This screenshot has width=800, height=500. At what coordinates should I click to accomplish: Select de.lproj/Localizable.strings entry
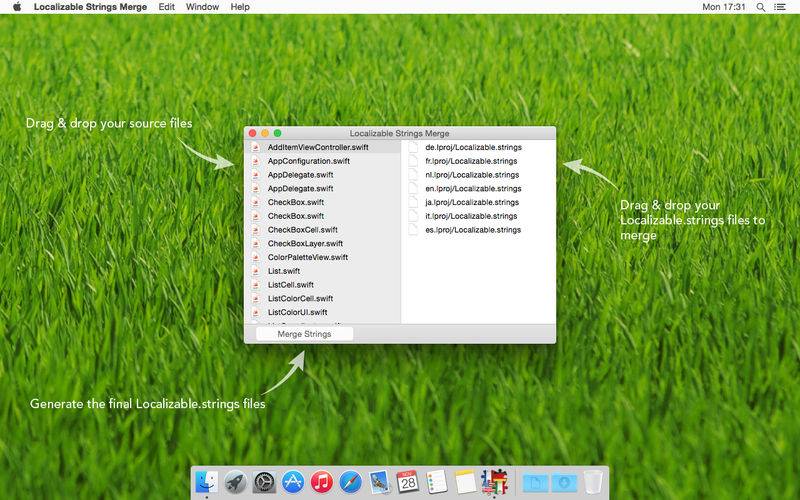(x=479, y=147)
